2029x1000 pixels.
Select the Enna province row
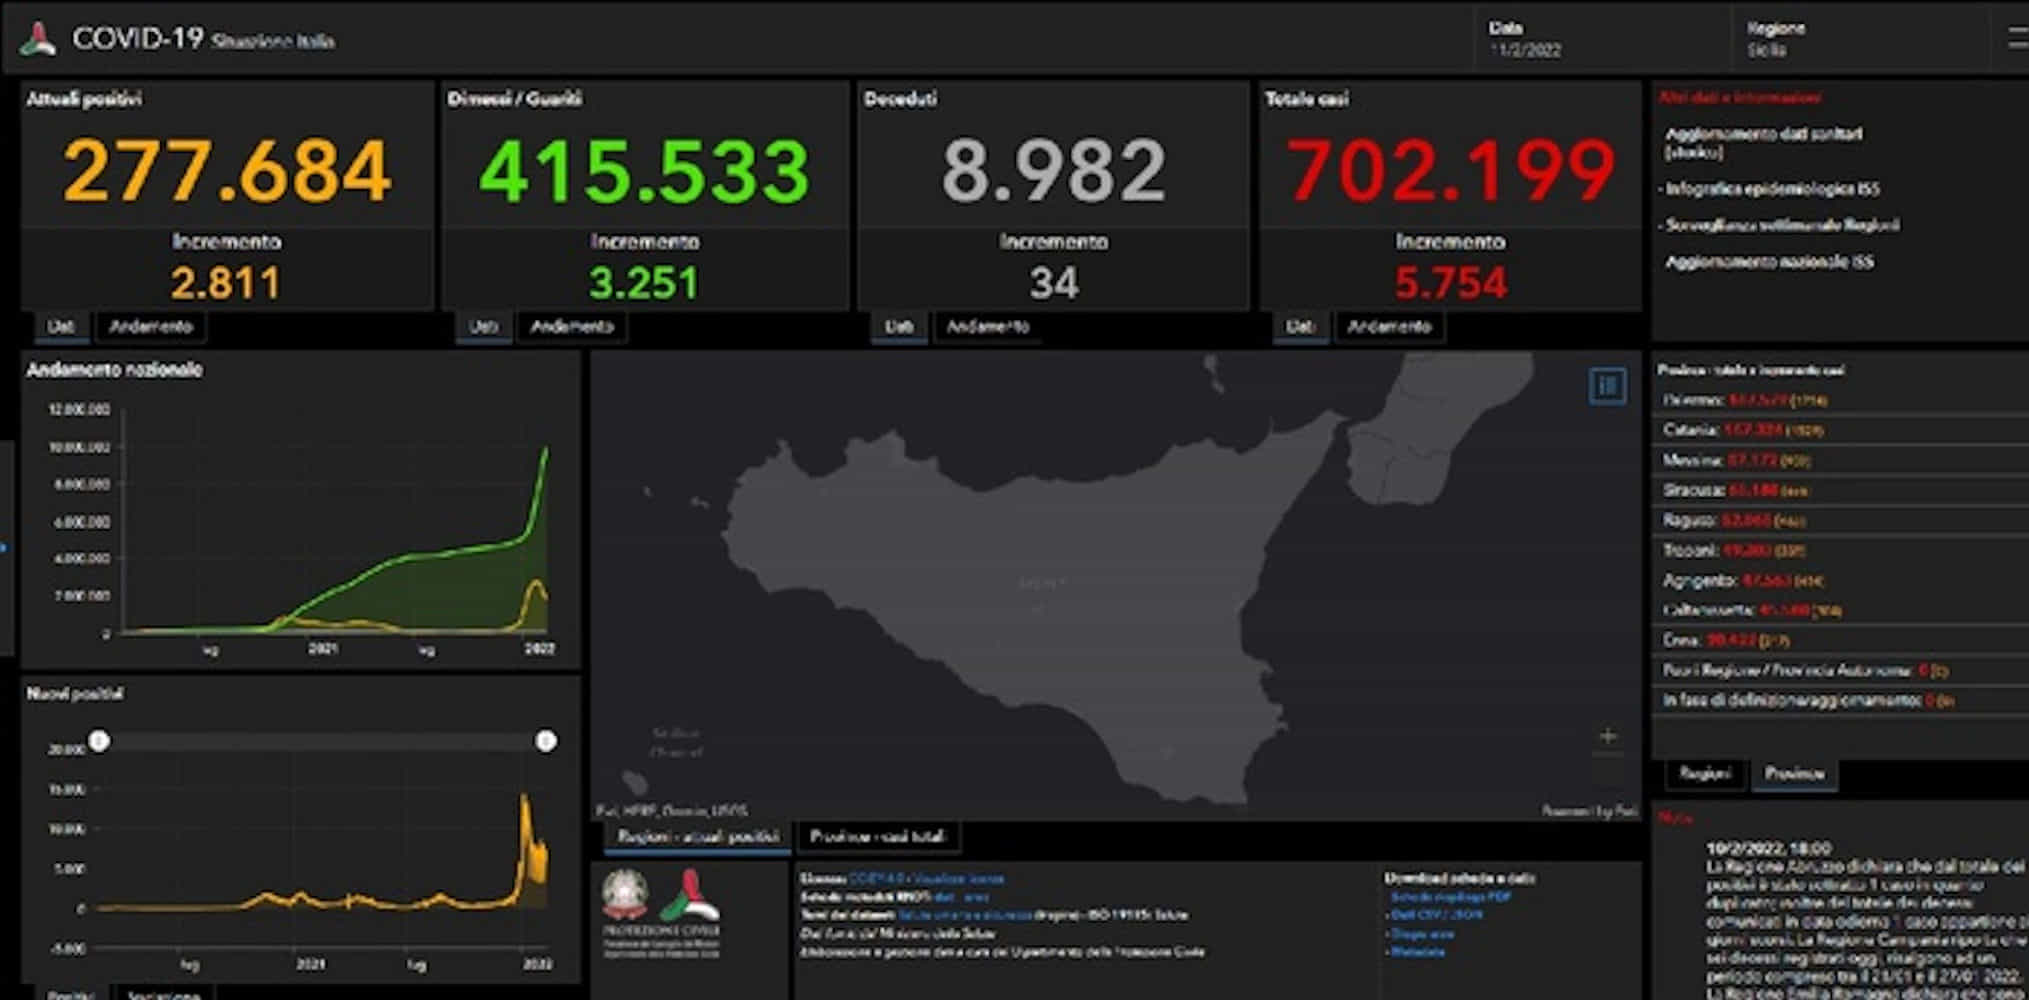(1840, 640)
